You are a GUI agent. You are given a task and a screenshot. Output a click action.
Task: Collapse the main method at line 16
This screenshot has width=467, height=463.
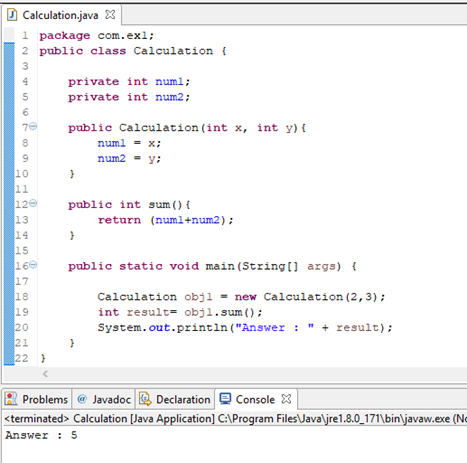(33, 265)
